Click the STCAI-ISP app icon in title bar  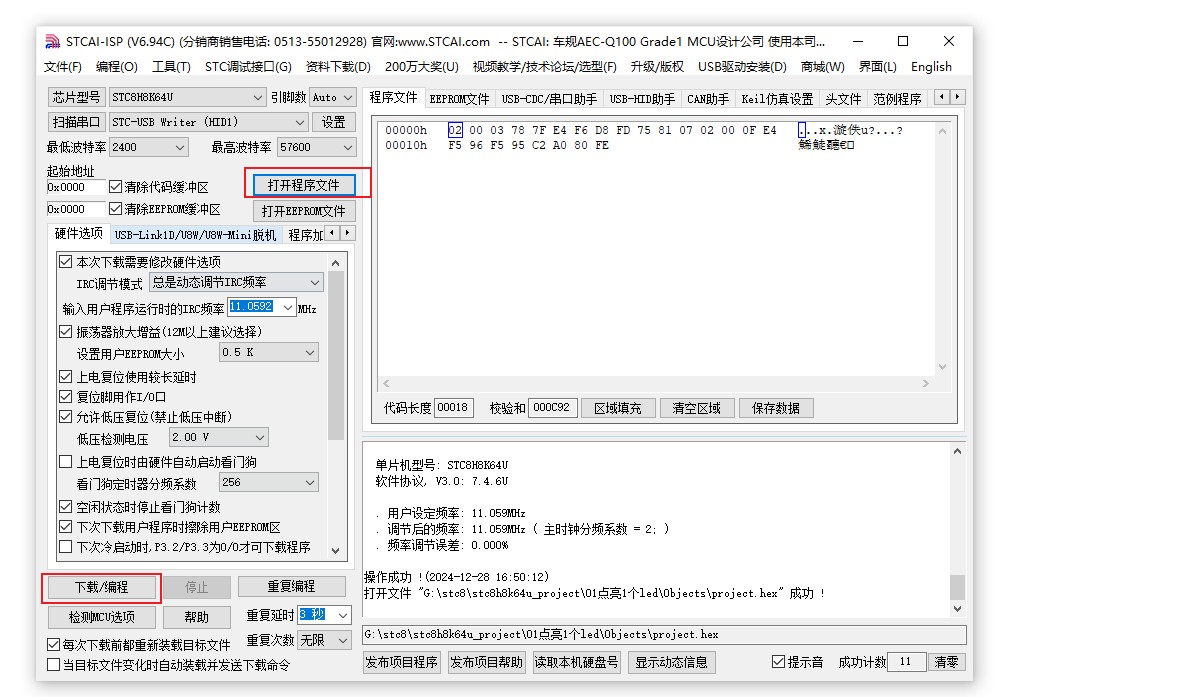(x=53, y=42)
